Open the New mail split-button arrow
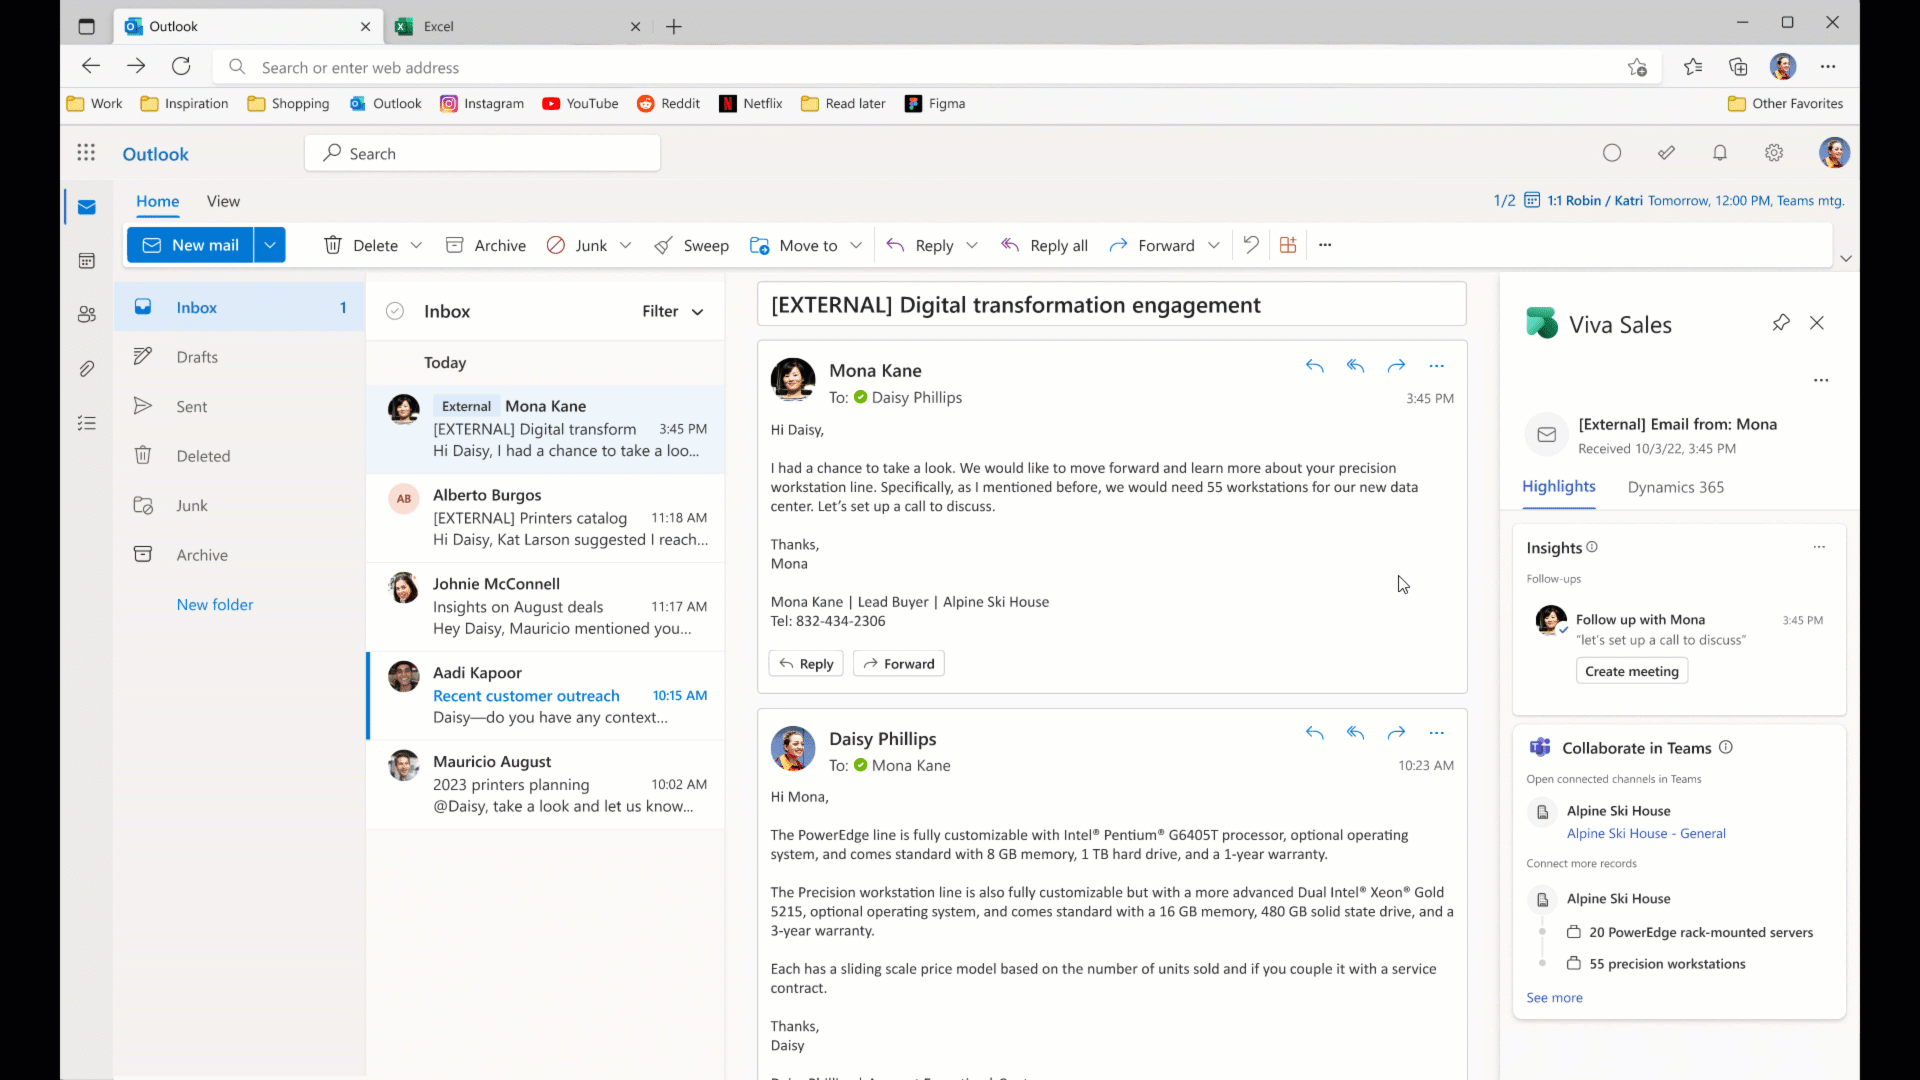Viewport: 1920px width, 1080px height. pos(269,245)
